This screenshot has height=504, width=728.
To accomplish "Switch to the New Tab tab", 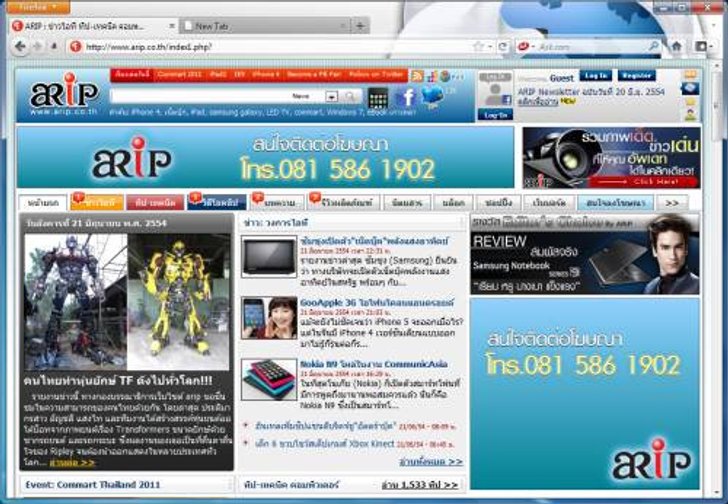I will 265,26.
